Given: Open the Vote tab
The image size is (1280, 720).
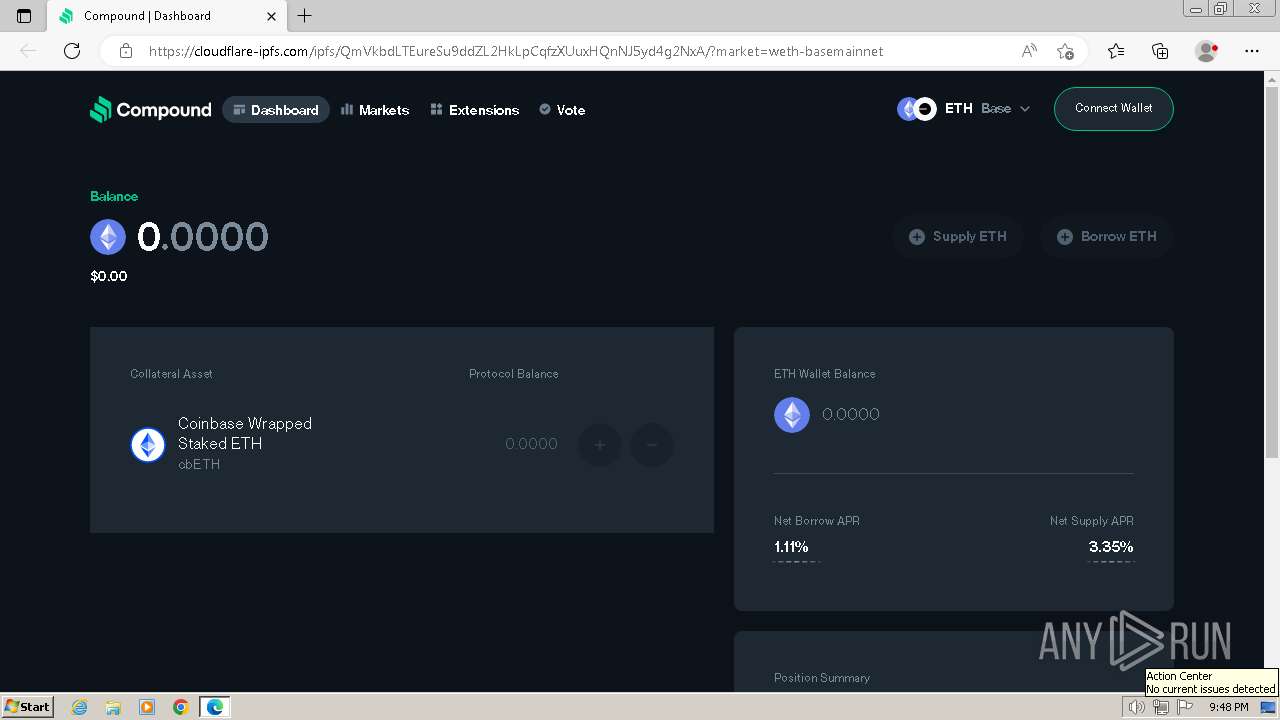Looking at the screenshot, I should [562, 110].
